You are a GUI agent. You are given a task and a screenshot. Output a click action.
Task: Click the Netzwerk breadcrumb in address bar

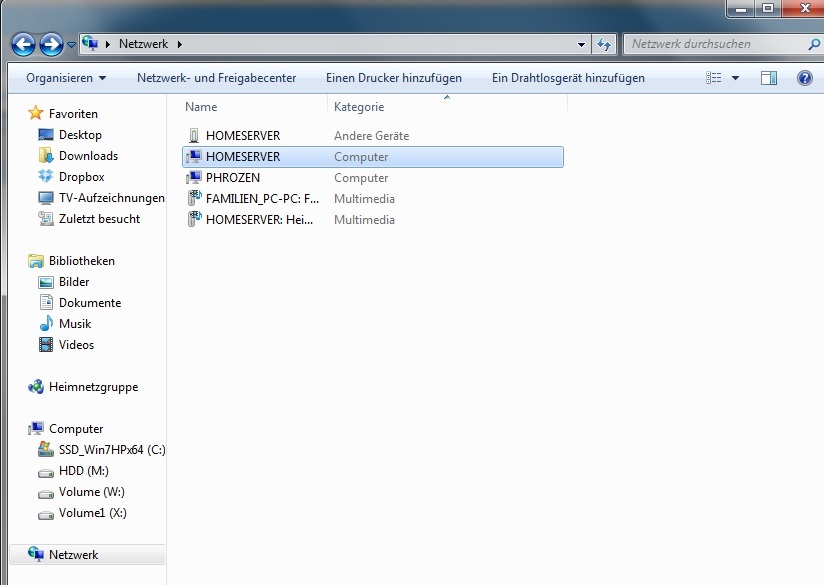143,44
